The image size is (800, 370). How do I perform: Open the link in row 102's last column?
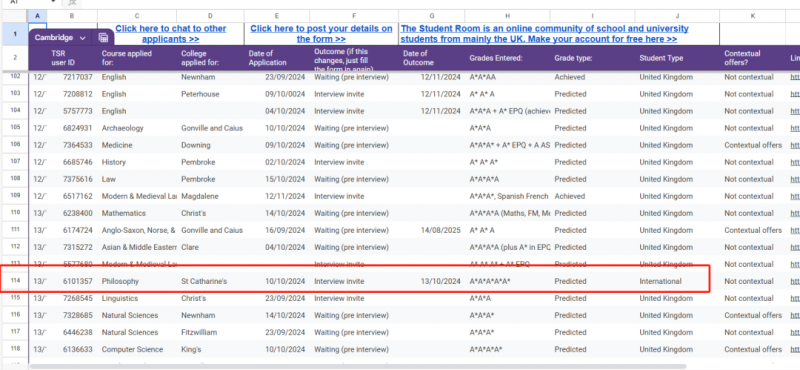[794, 77]
